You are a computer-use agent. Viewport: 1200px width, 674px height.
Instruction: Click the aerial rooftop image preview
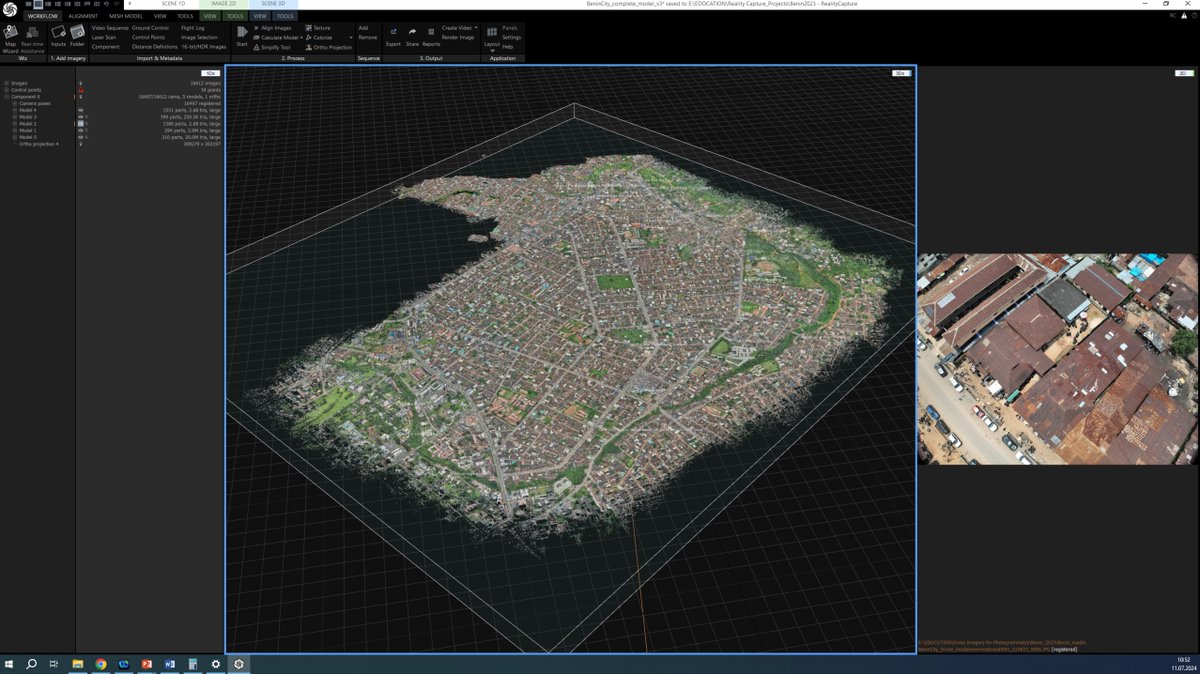(x=1058, y=358)
